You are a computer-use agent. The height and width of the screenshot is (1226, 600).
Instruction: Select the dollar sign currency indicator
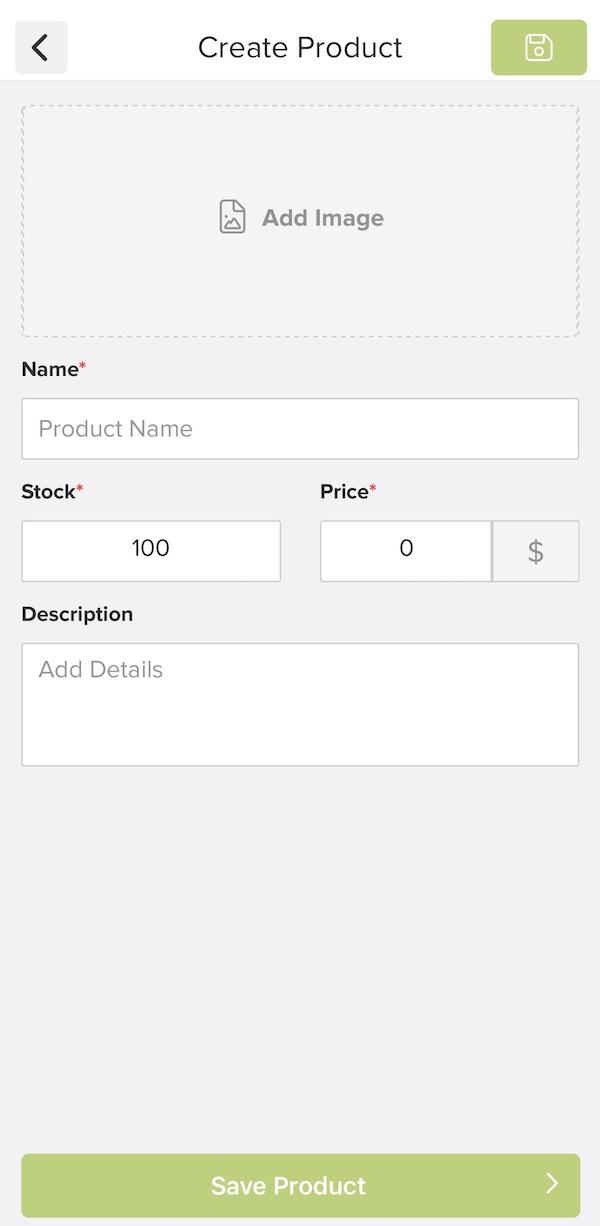[535, 550]
